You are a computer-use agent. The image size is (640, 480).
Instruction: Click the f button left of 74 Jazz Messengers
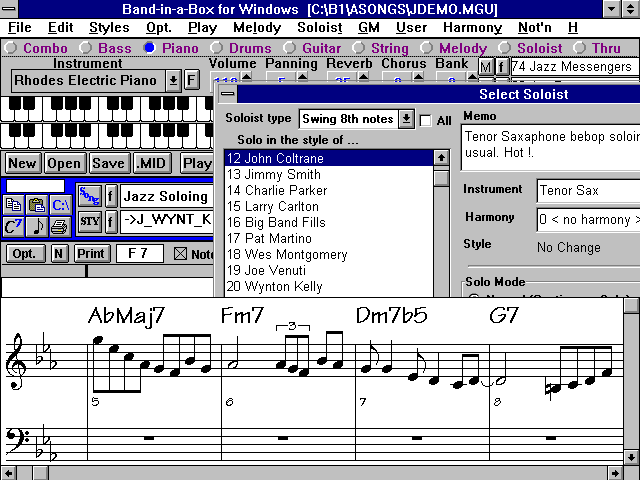coord(501,67)
